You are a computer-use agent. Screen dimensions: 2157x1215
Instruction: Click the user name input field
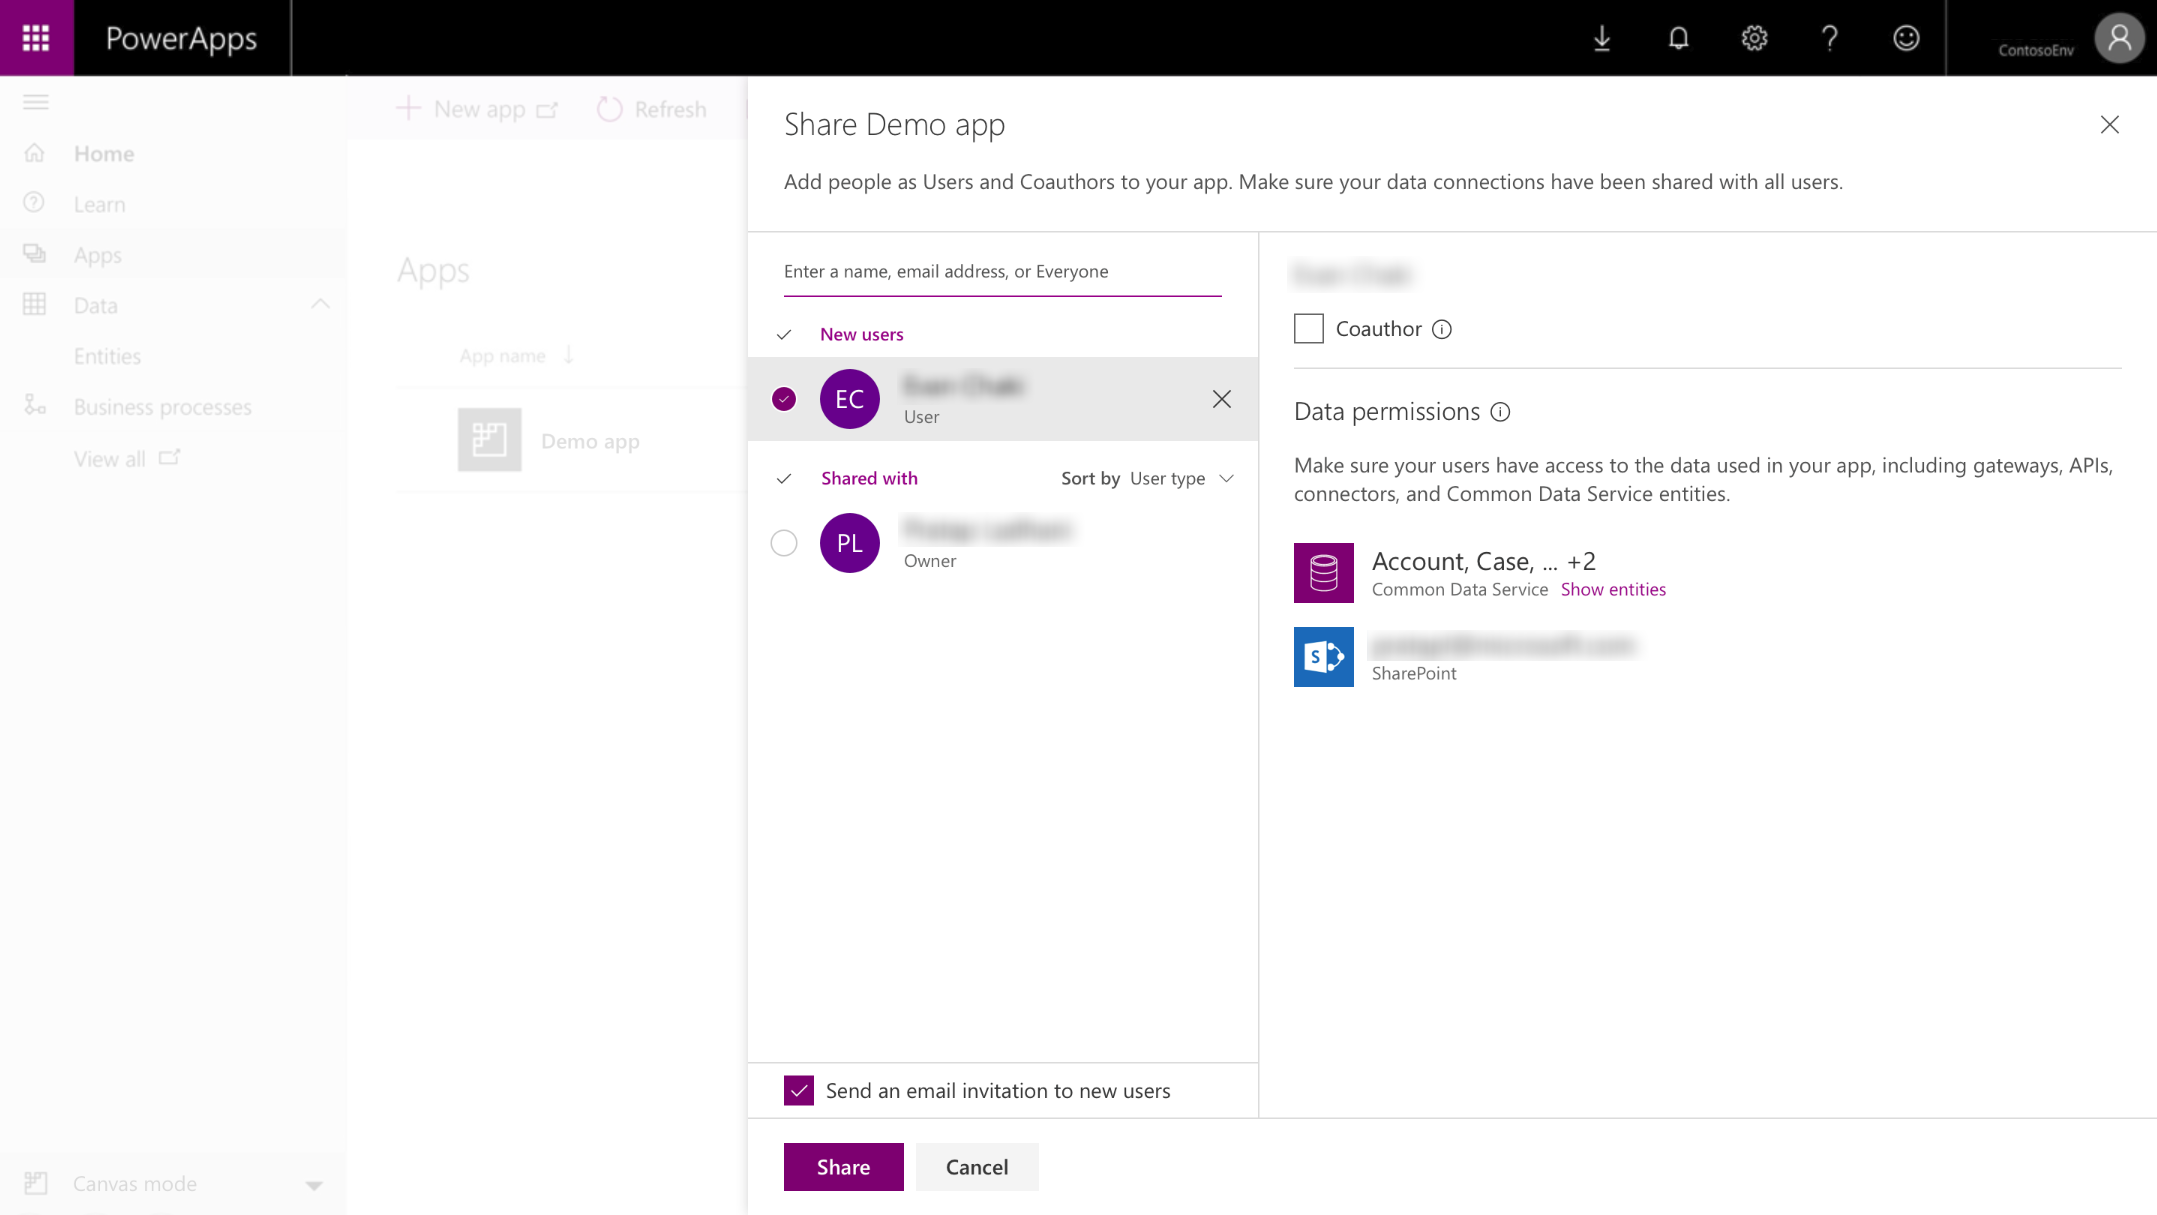pos(1003,270)
